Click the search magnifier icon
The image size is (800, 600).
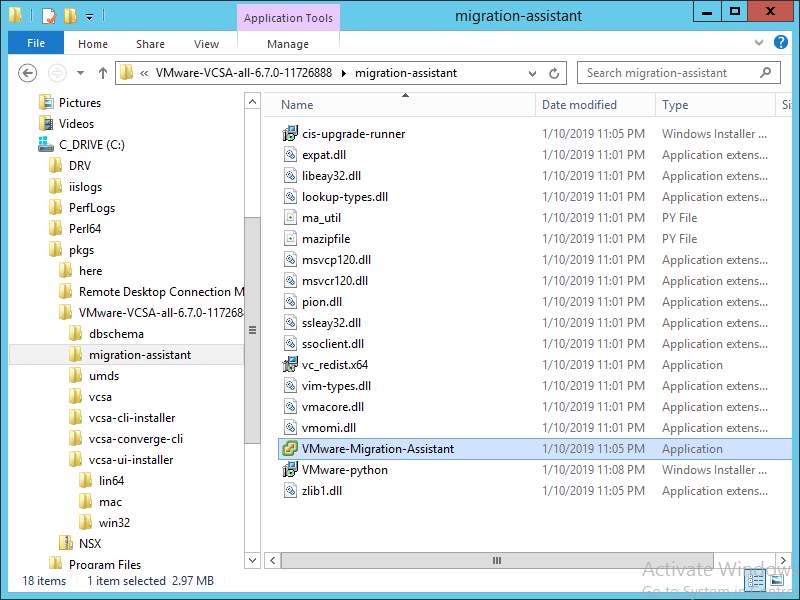pyautogui.click(x=765, y=73)
